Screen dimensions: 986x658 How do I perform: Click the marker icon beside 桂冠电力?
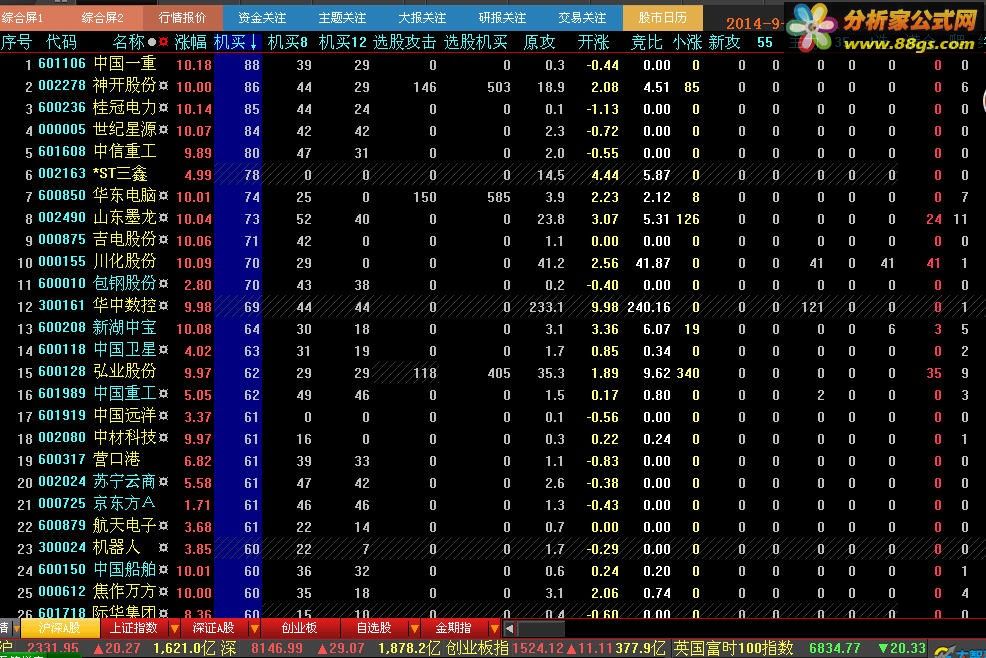coord(163,108)
